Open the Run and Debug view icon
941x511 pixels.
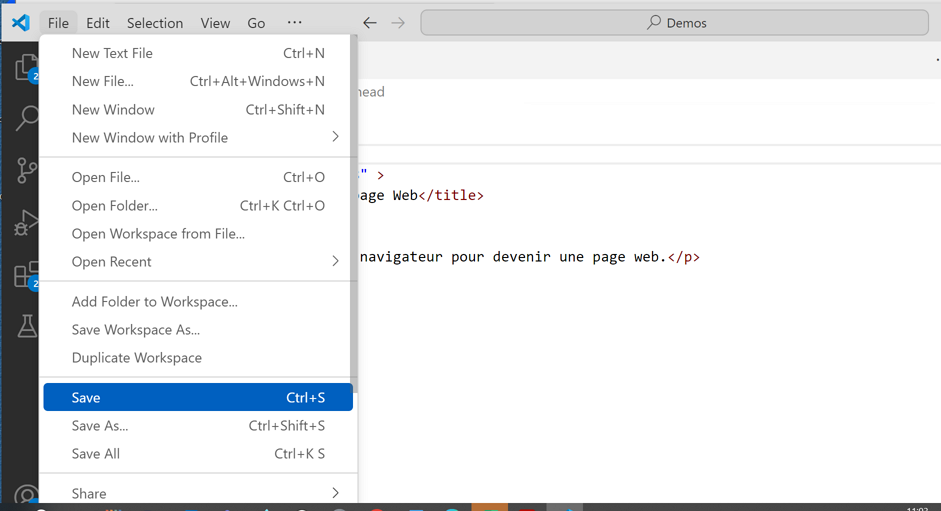point(26,222)
